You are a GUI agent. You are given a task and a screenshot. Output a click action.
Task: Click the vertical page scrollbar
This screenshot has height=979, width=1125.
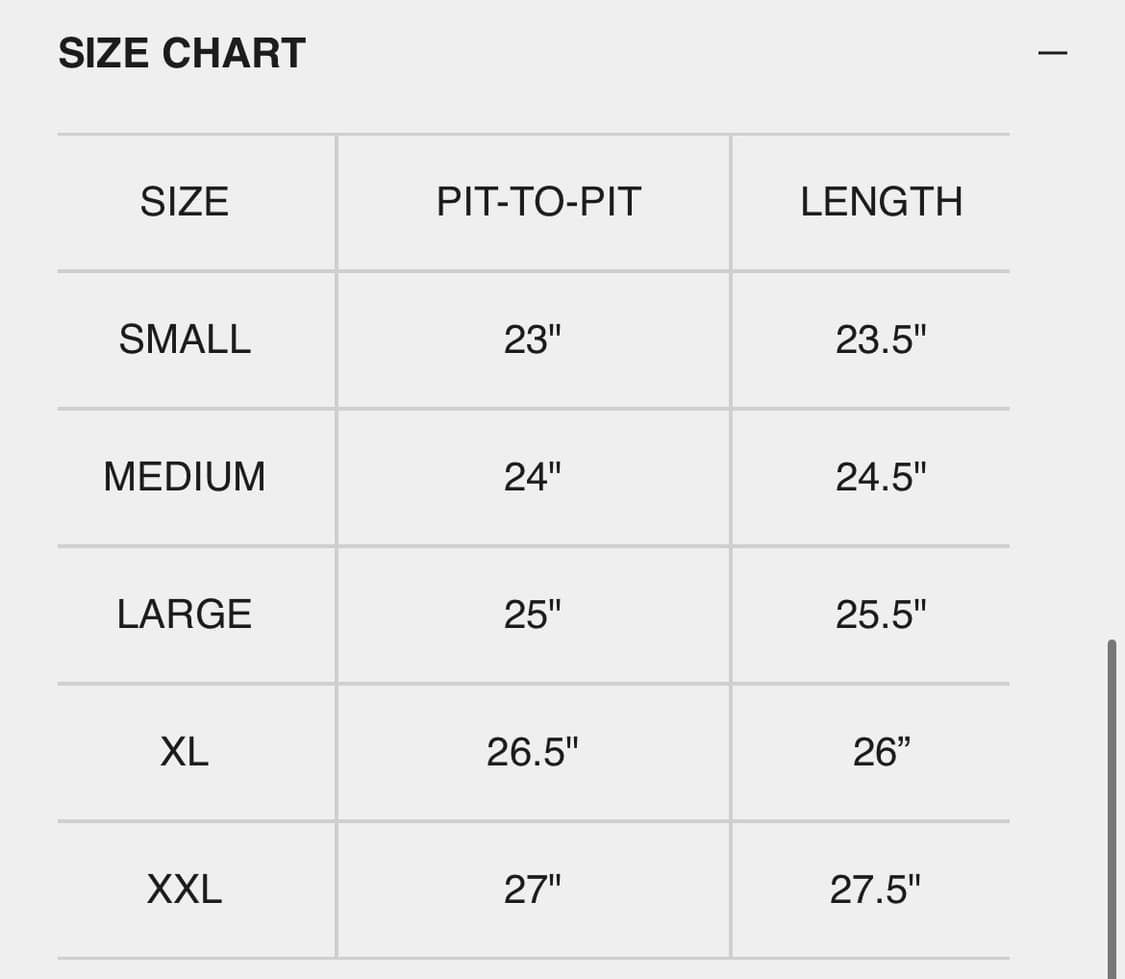click(1111, 800)
